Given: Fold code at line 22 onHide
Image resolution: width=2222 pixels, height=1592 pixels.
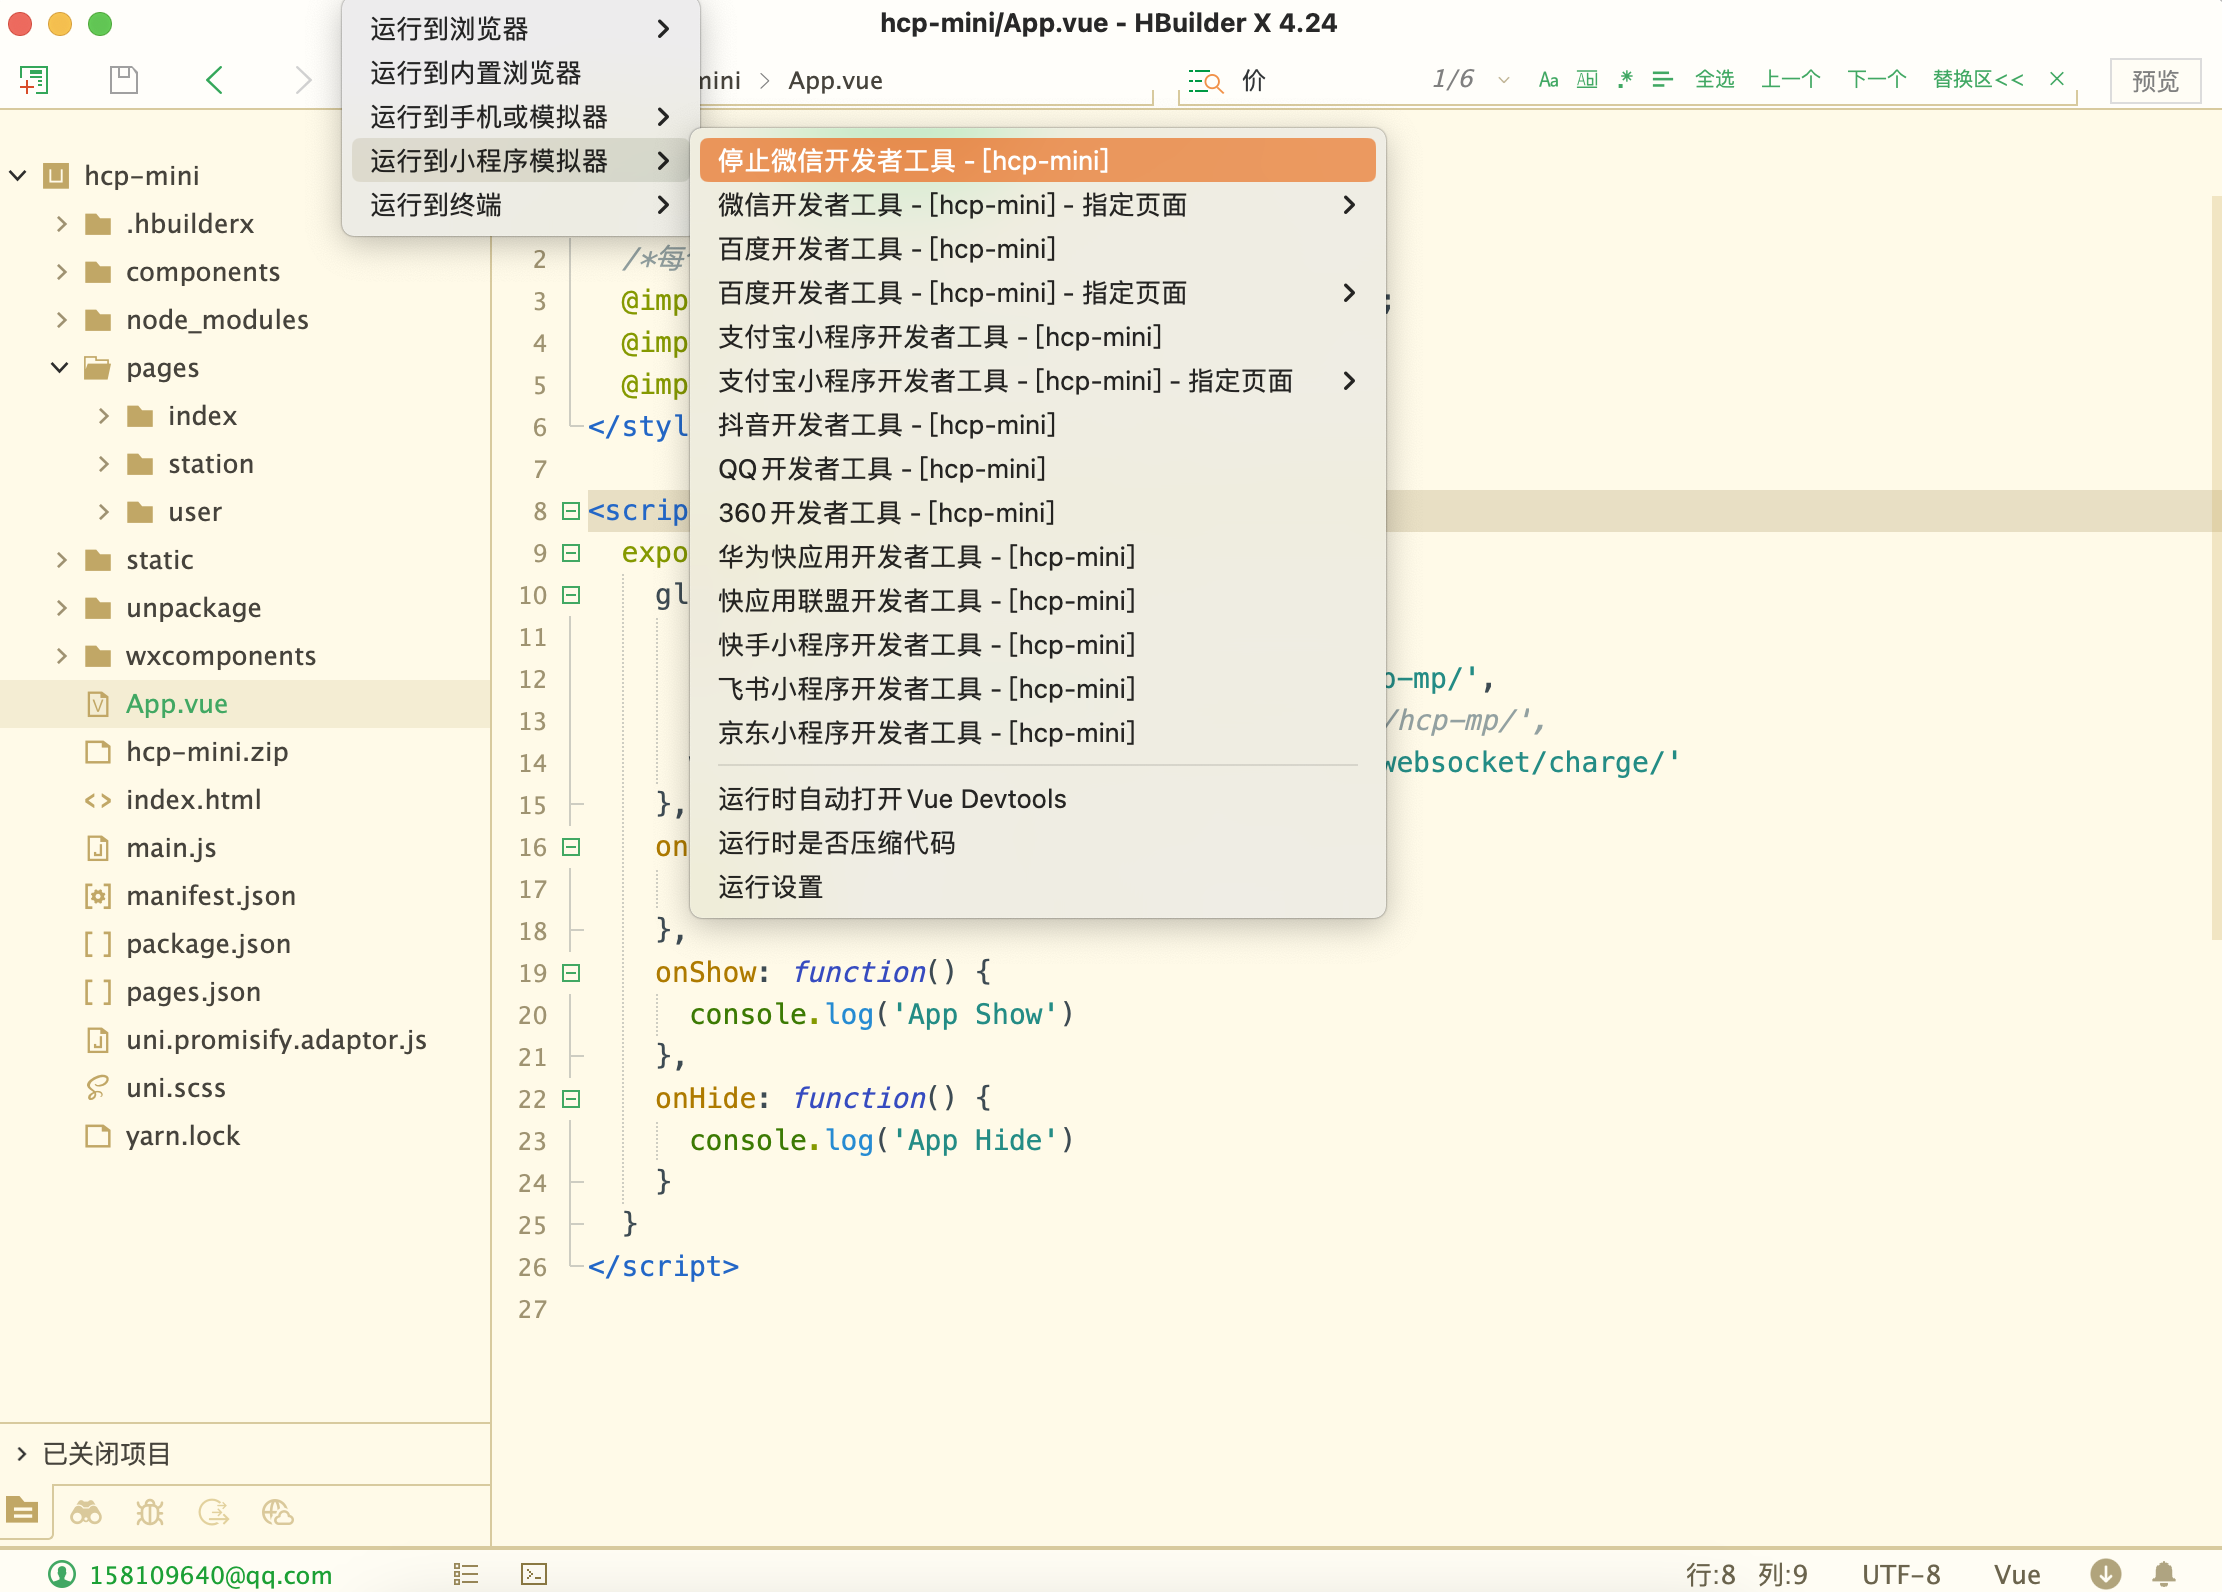Looking at the screenshot, I should coord(571,1099).
